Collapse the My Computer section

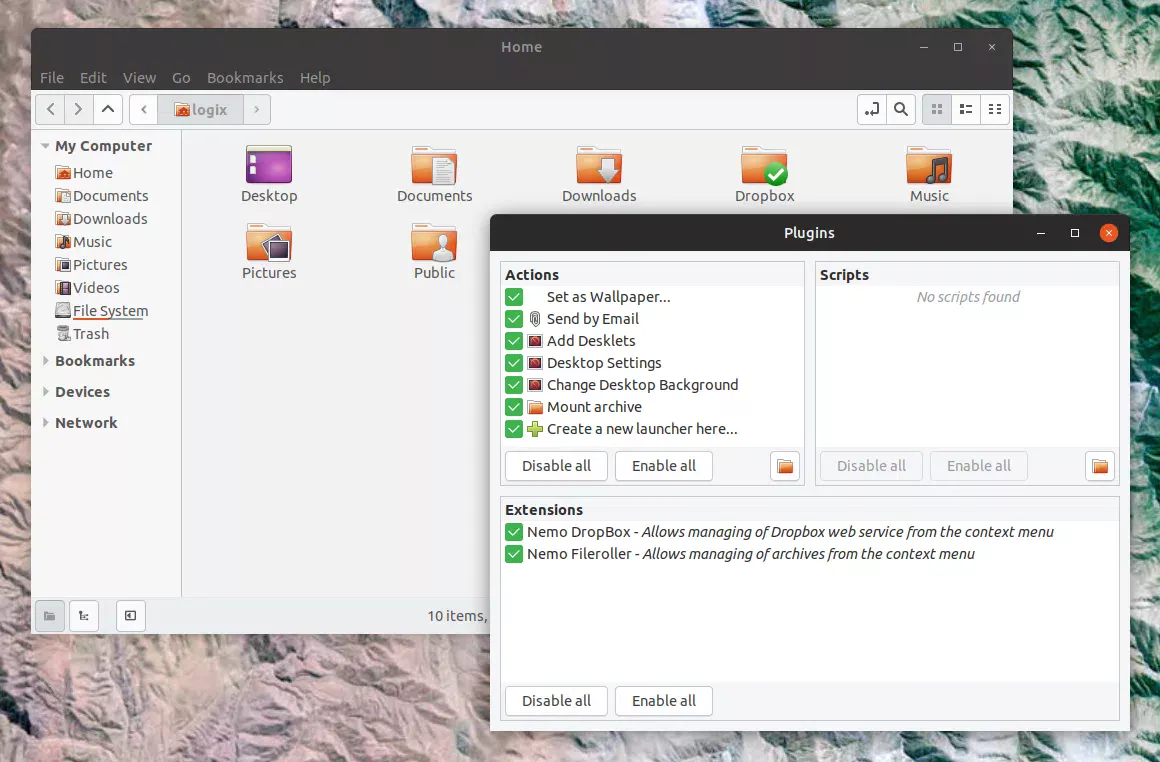(44, 146)
